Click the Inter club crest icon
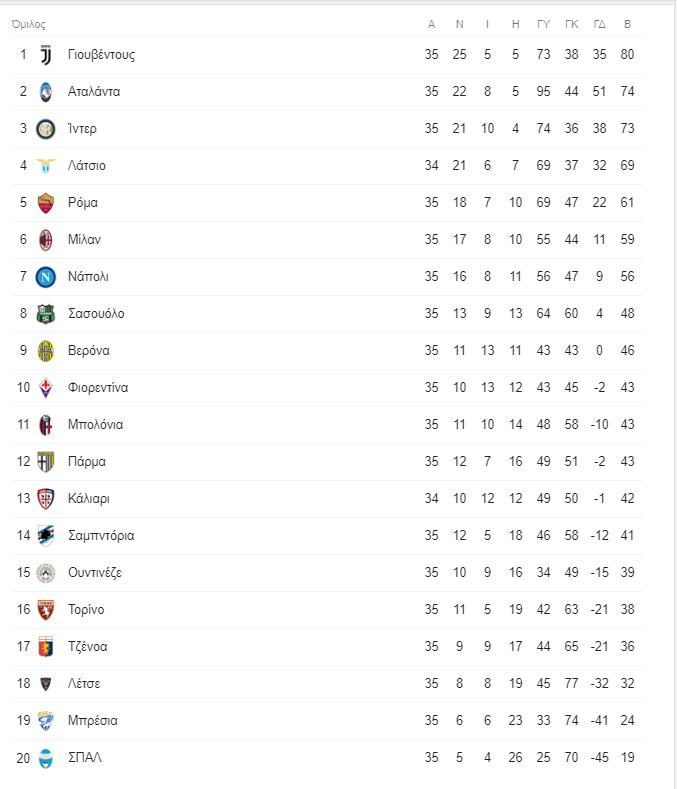677x789 pixels. click(45, 129)
